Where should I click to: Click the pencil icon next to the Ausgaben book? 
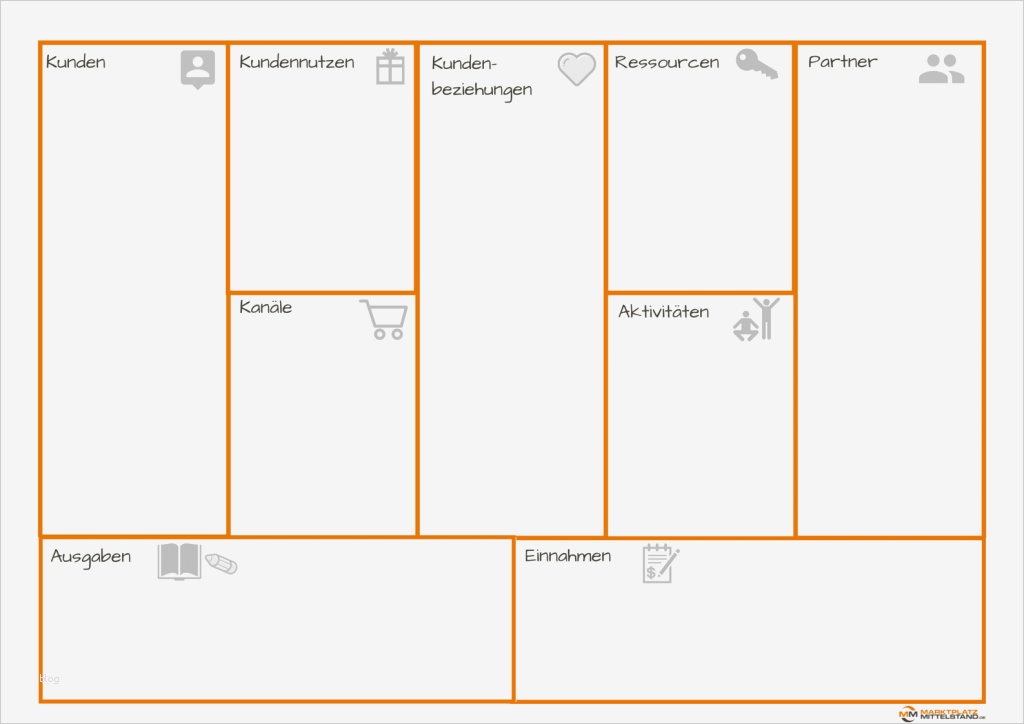pyautogui.click(x=221, y=565)
